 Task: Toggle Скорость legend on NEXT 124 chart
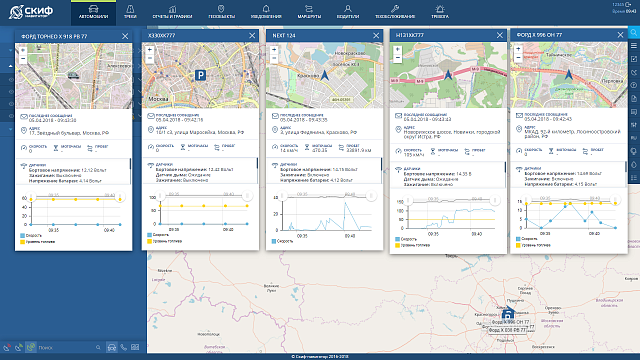click(282, 241)
